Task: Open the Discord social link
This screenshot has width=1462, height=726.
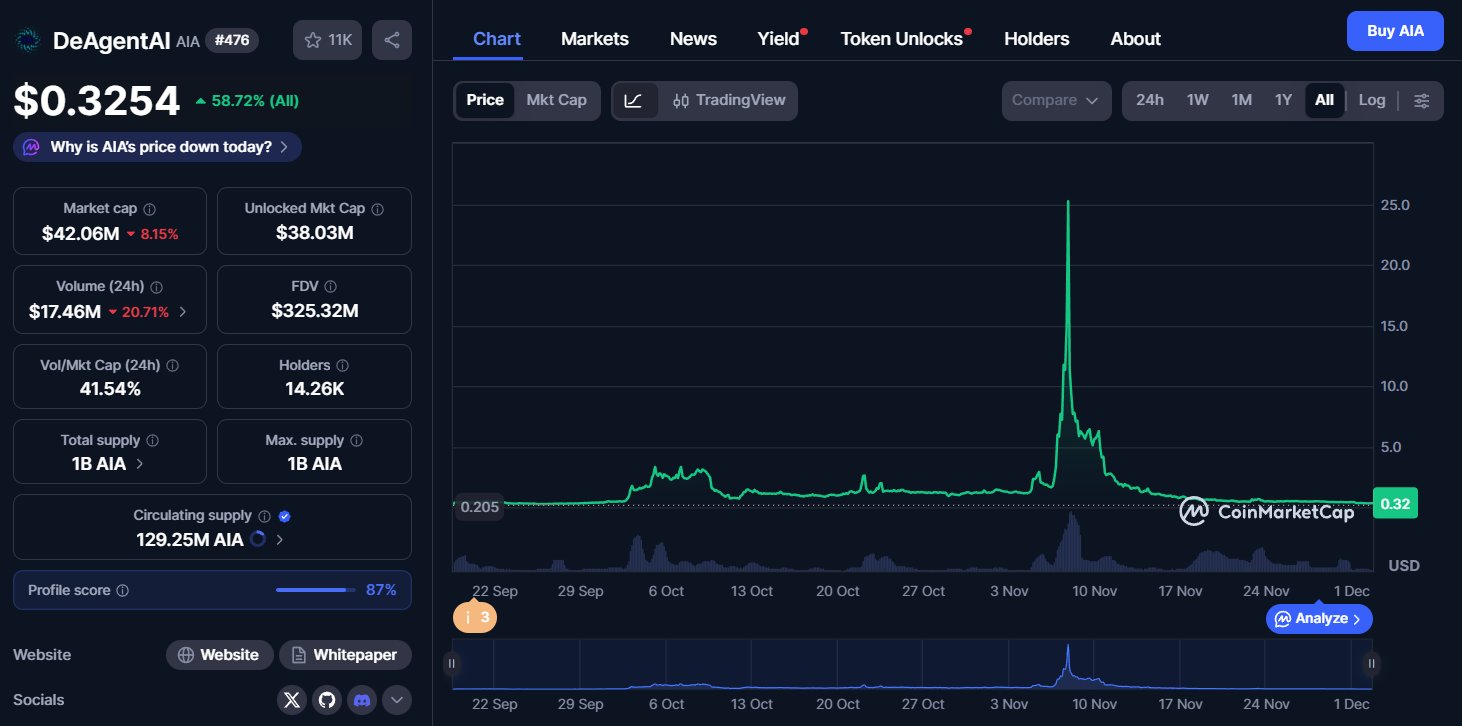Action: (361, 700)
